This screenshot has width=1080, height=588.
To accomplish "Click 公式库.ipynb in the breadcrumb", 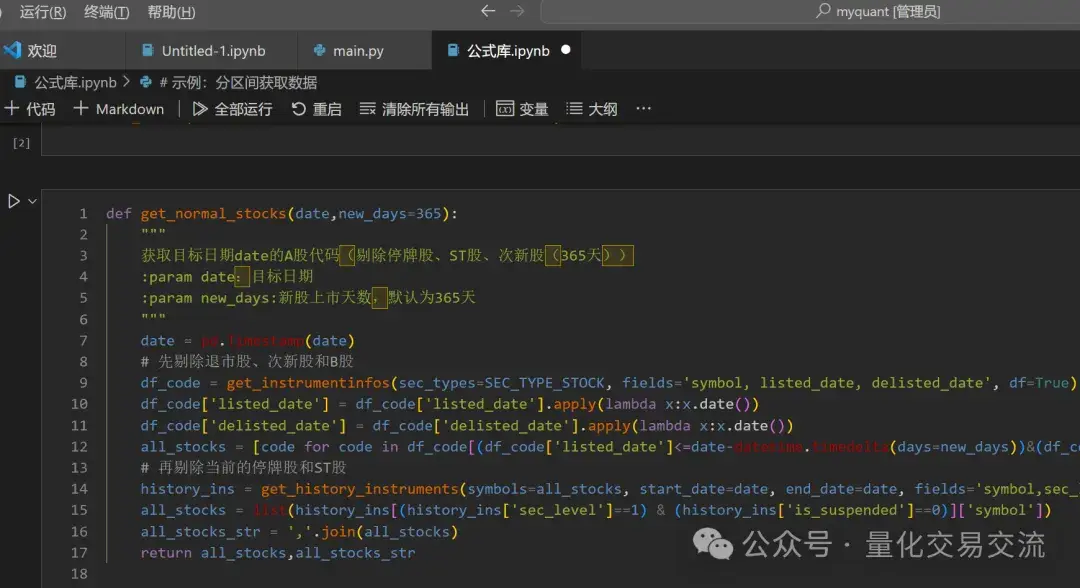I will [x=75, y=83].
